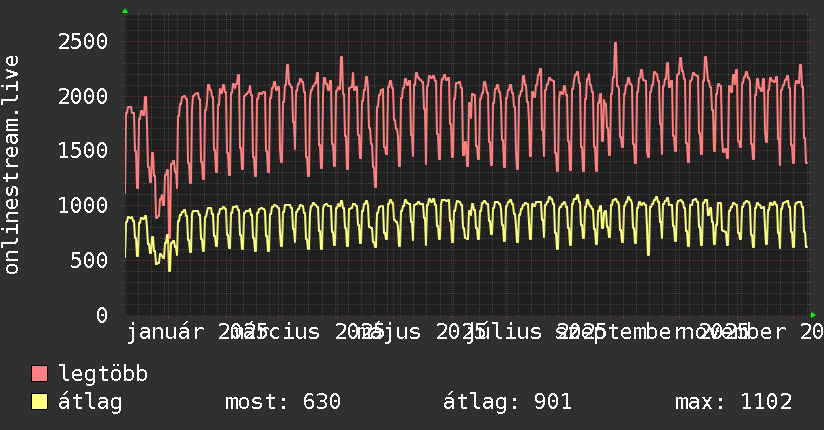Screen dimensions: 824x430
Task: Click the y-axis label 2000
Action: tap(83, 96)
